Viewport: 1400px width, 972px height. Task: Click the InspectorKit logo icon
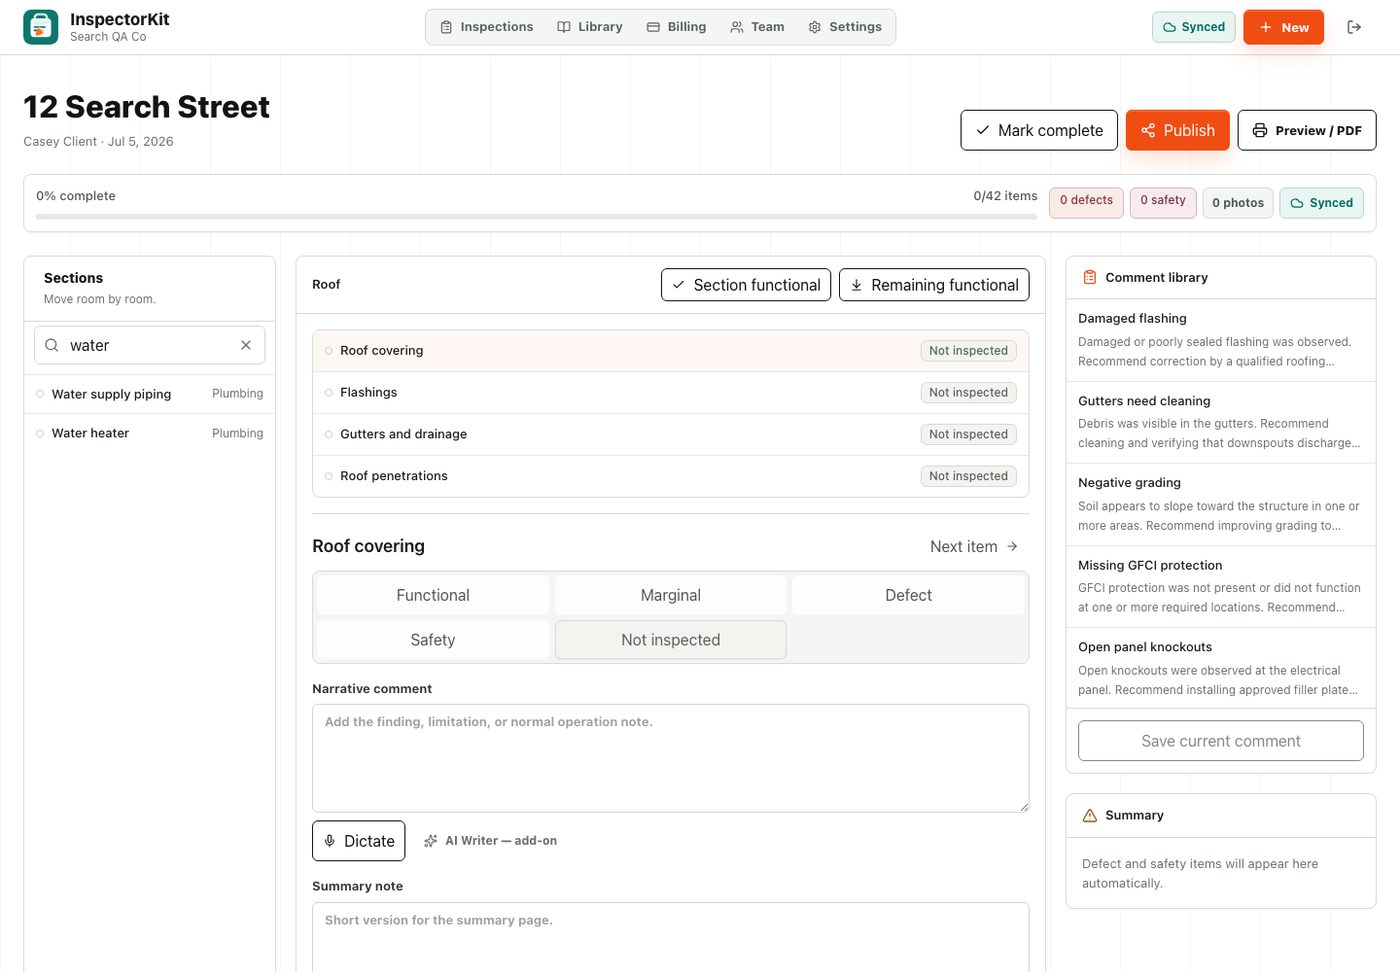[x=41, y=27]
